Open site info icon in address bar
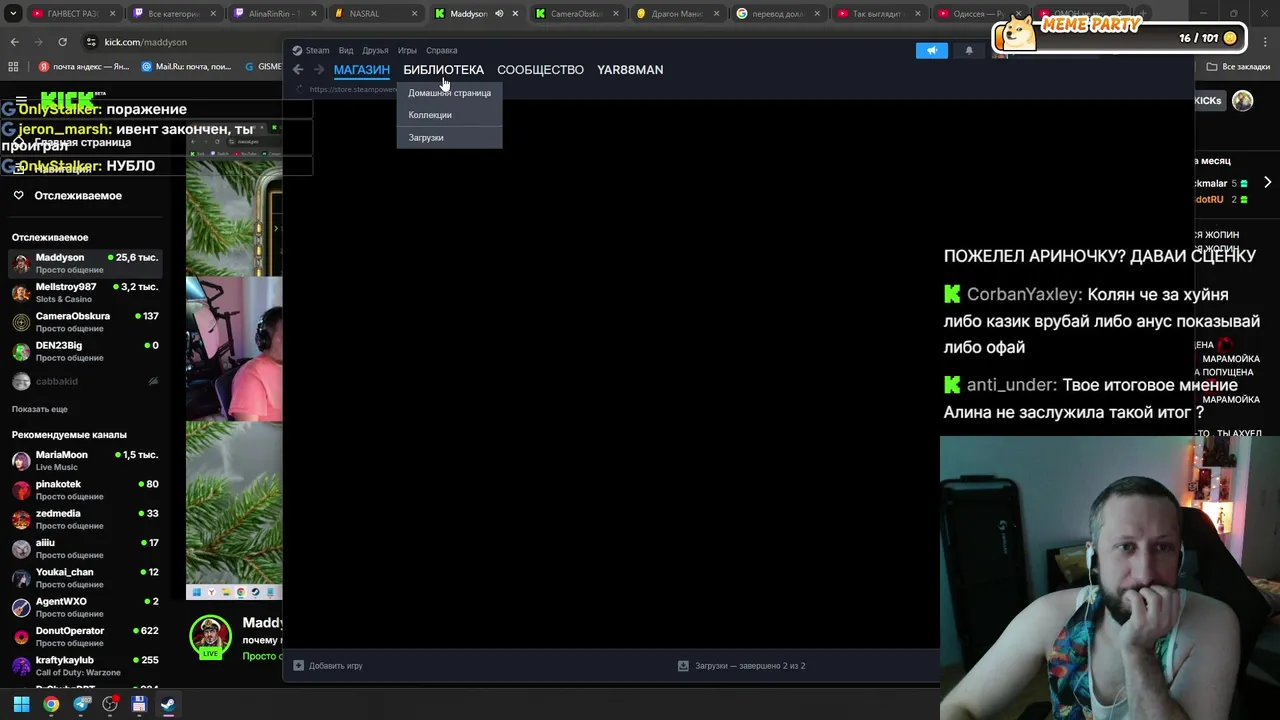 [x=91, y=42]
